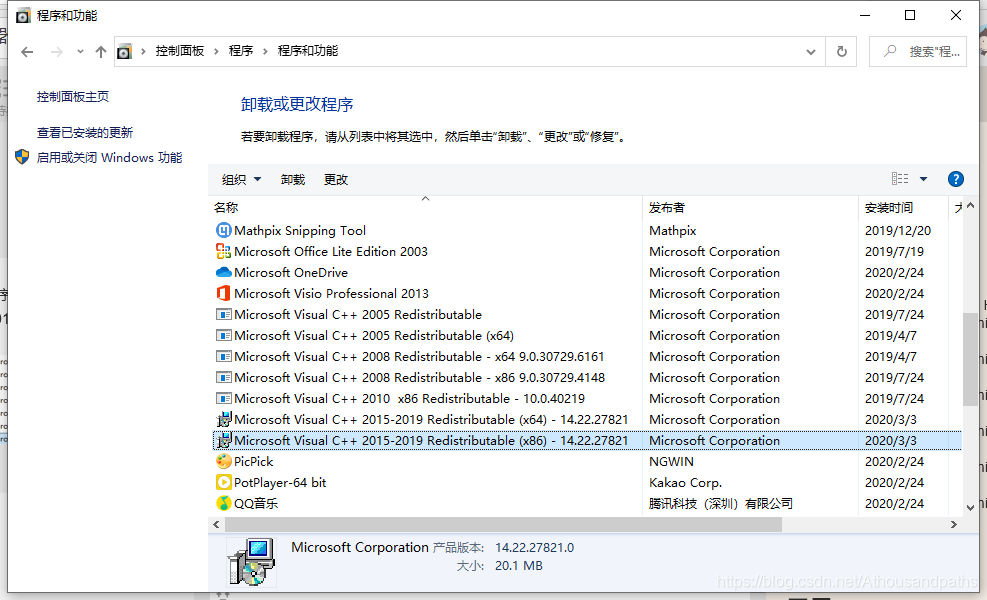Click the Mathpix Snipping Tool icon

[x=223, y=230]
